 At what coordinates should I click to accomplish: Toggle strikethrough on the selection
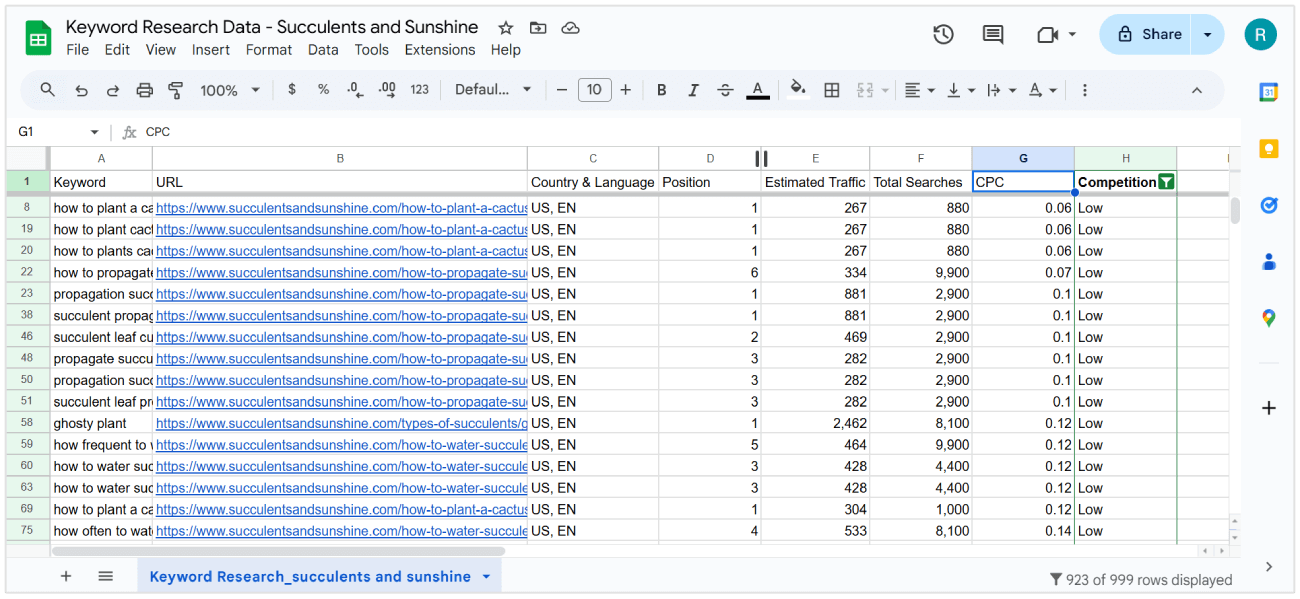(x=725, y=89)
